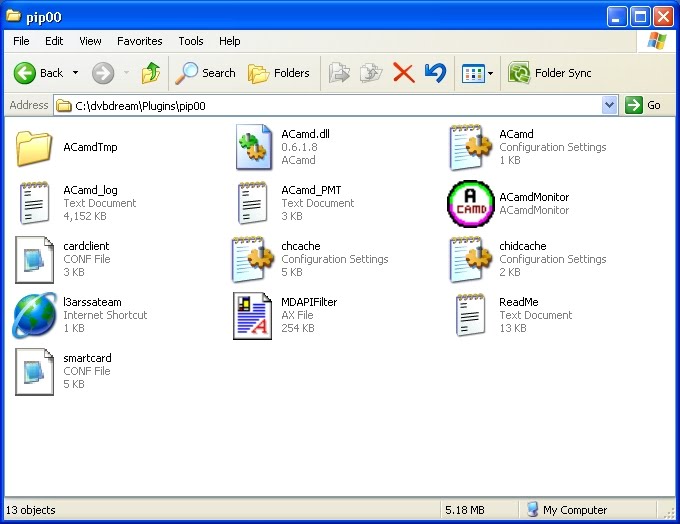Click the ACamd_log file name
Viewport: 680px width, 524px height.
(90, 190)
